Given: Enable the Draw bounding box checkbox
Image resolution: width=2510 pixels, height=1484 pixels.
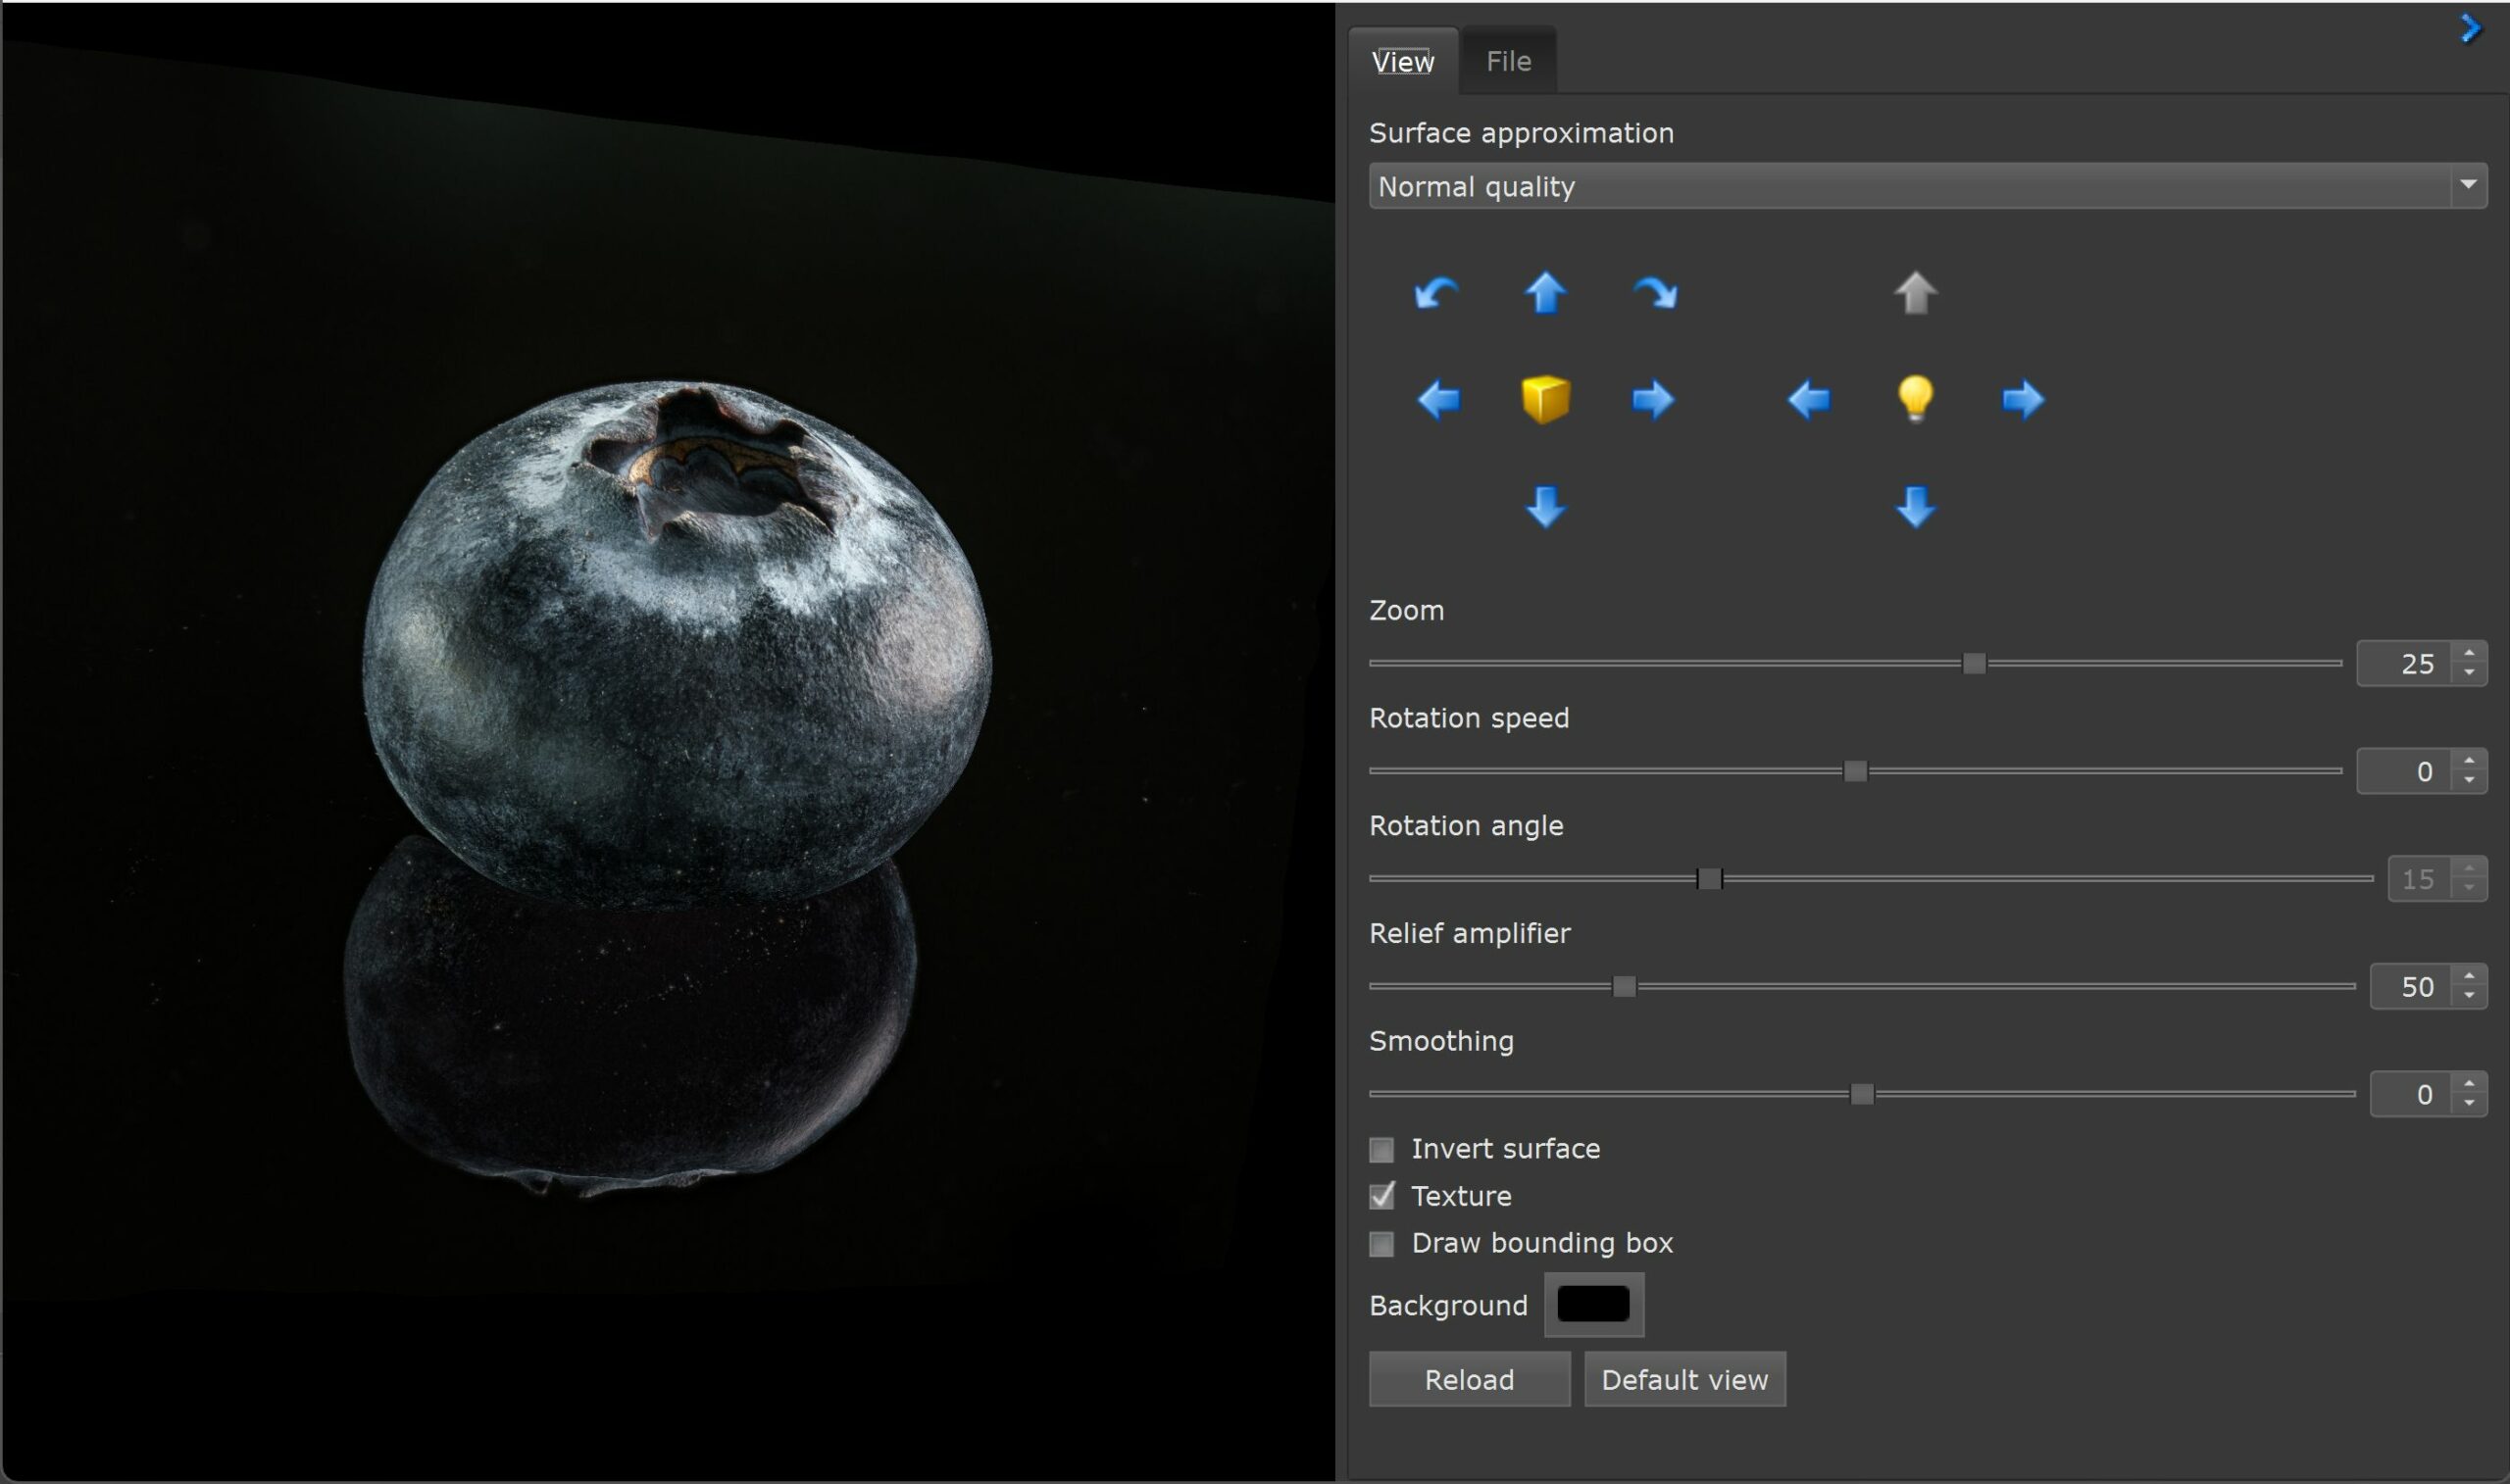Looking at the screenshot, I should pyautogui.click(x=1382, y=1243).
